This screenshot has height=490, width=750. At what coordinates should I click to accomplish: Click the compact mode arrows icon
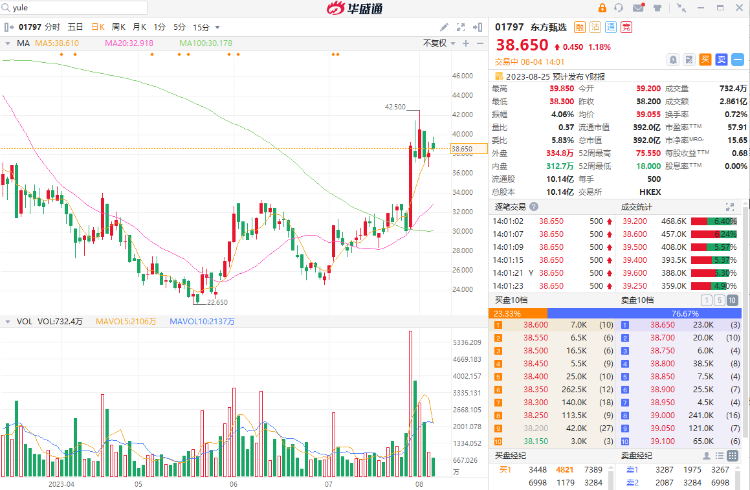pos(682,8)
